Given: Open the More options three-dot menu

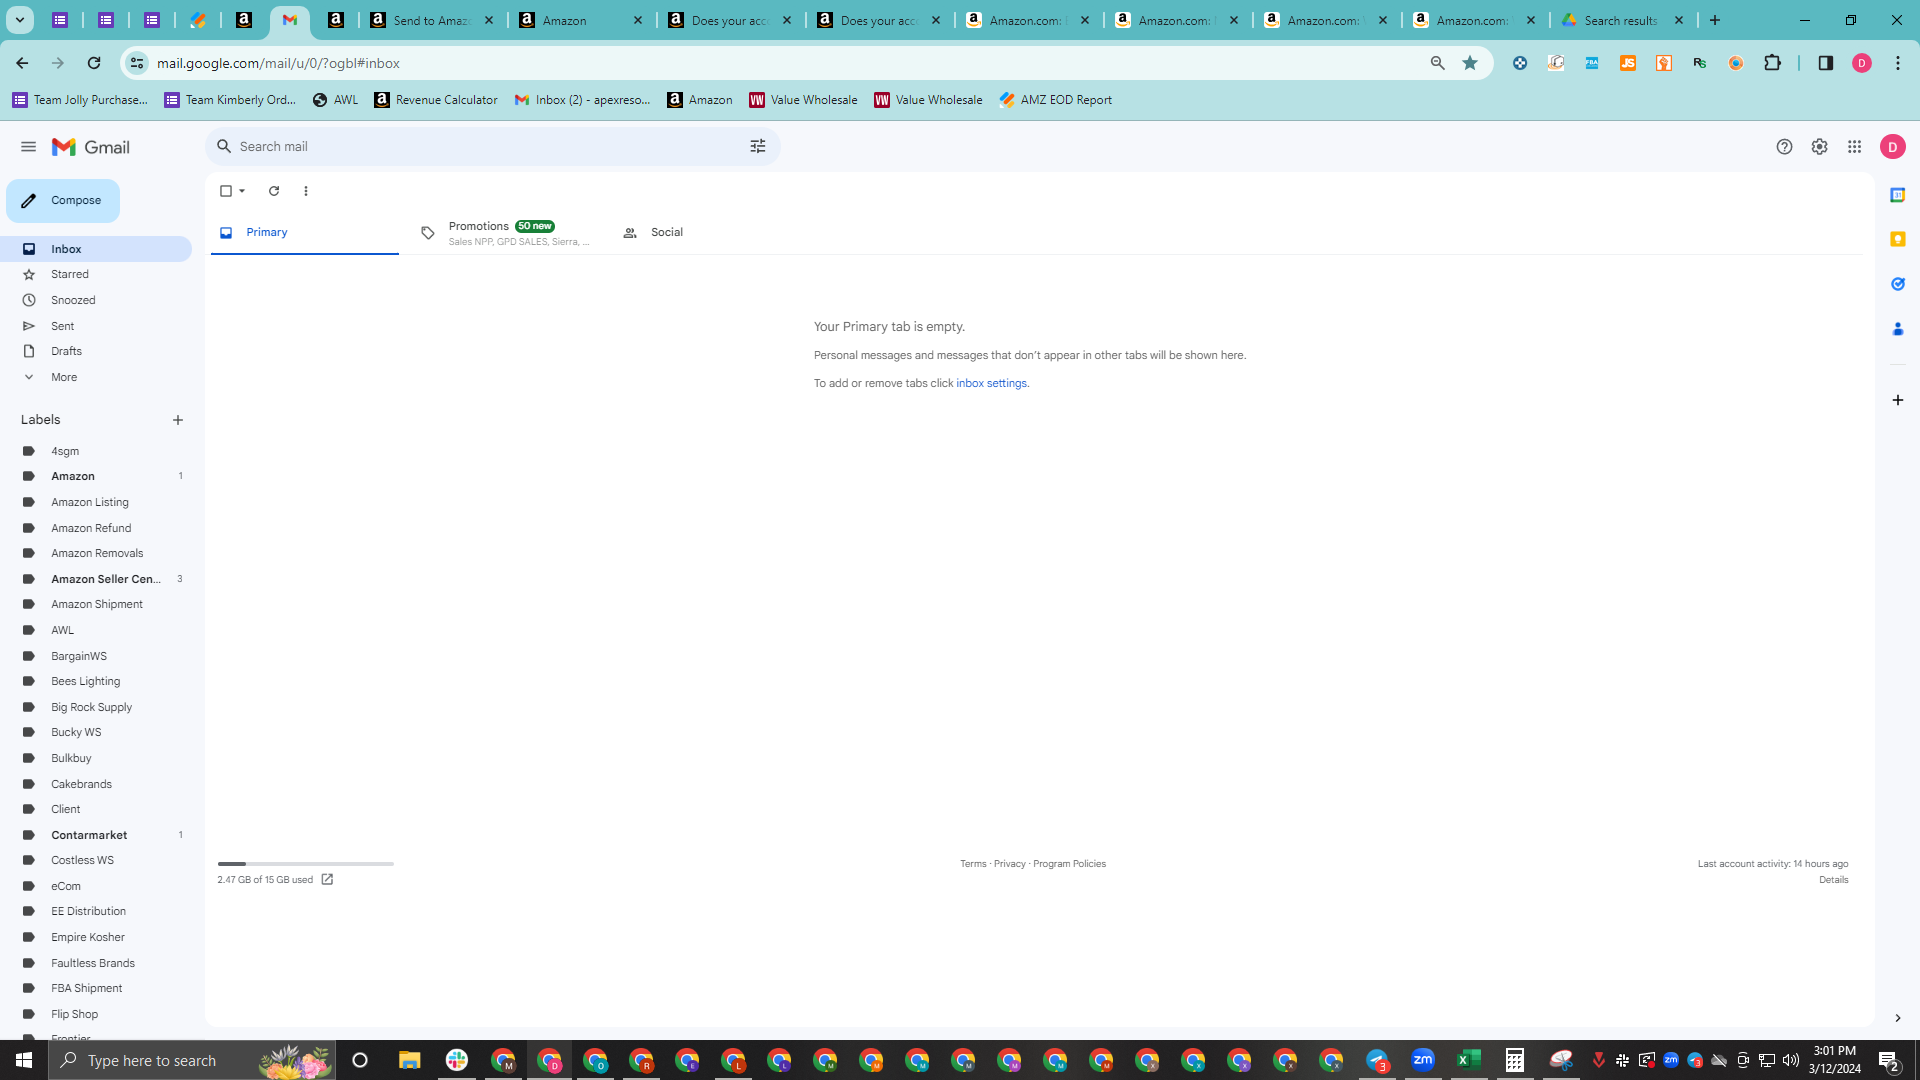Looking at the screenshot, I should click(306, 191).
